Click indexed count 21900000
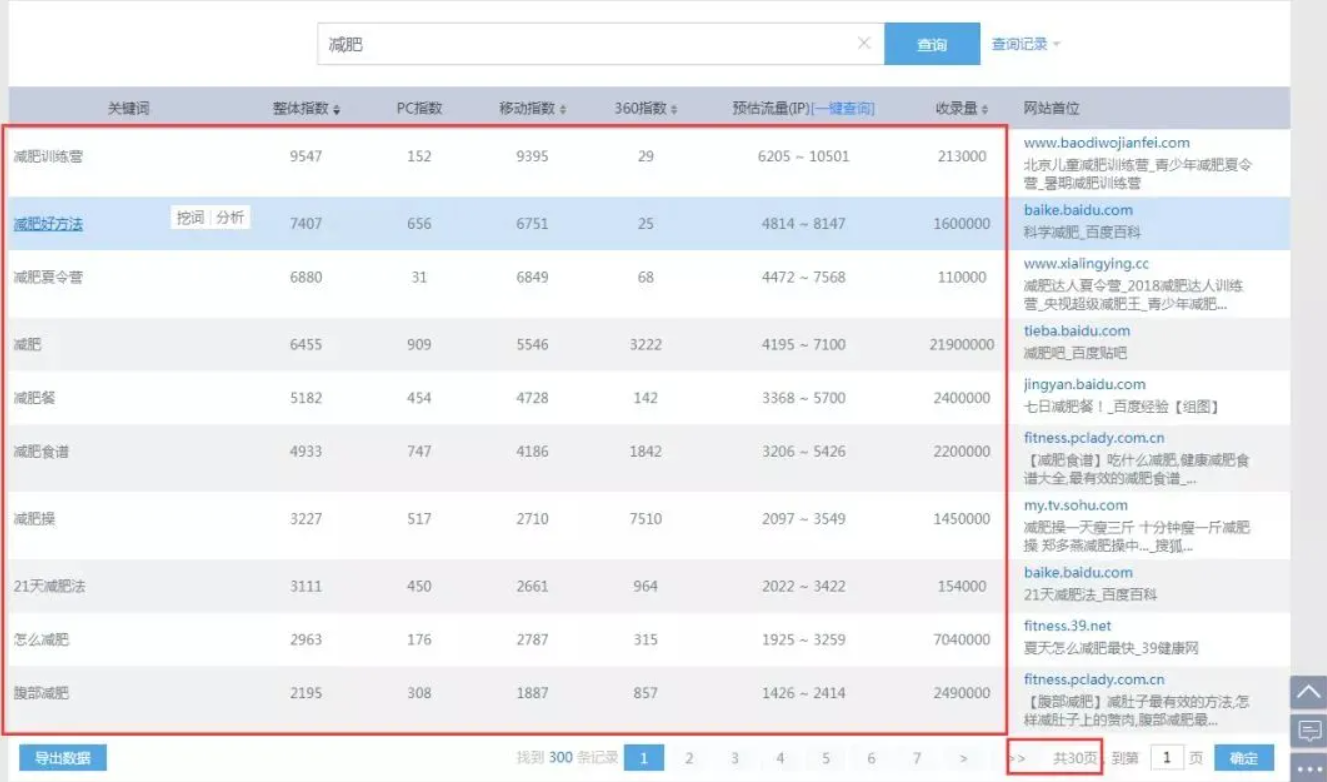1327x782 pixels. pyautogui.click(x=962, y=344)
